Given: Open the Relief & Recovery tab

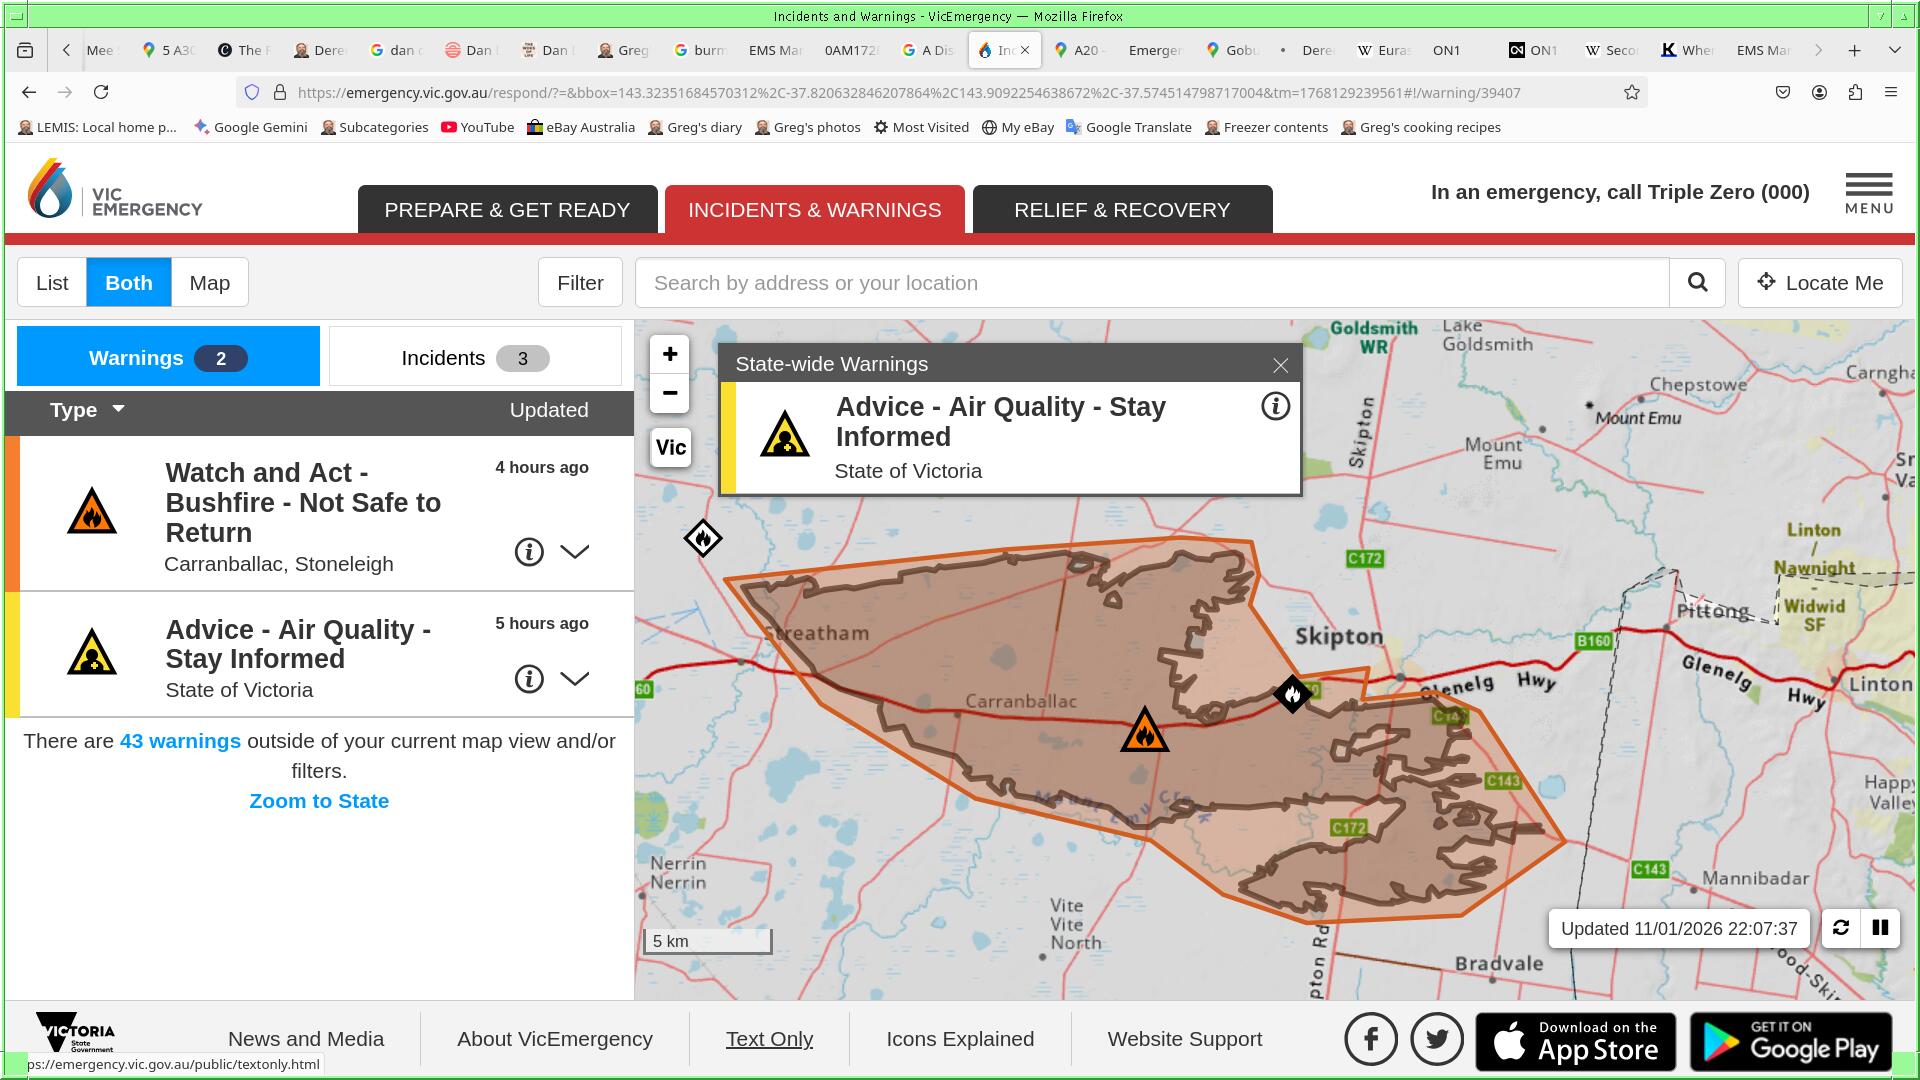Looking at the screenshot, I should (x=1122, y=210).
